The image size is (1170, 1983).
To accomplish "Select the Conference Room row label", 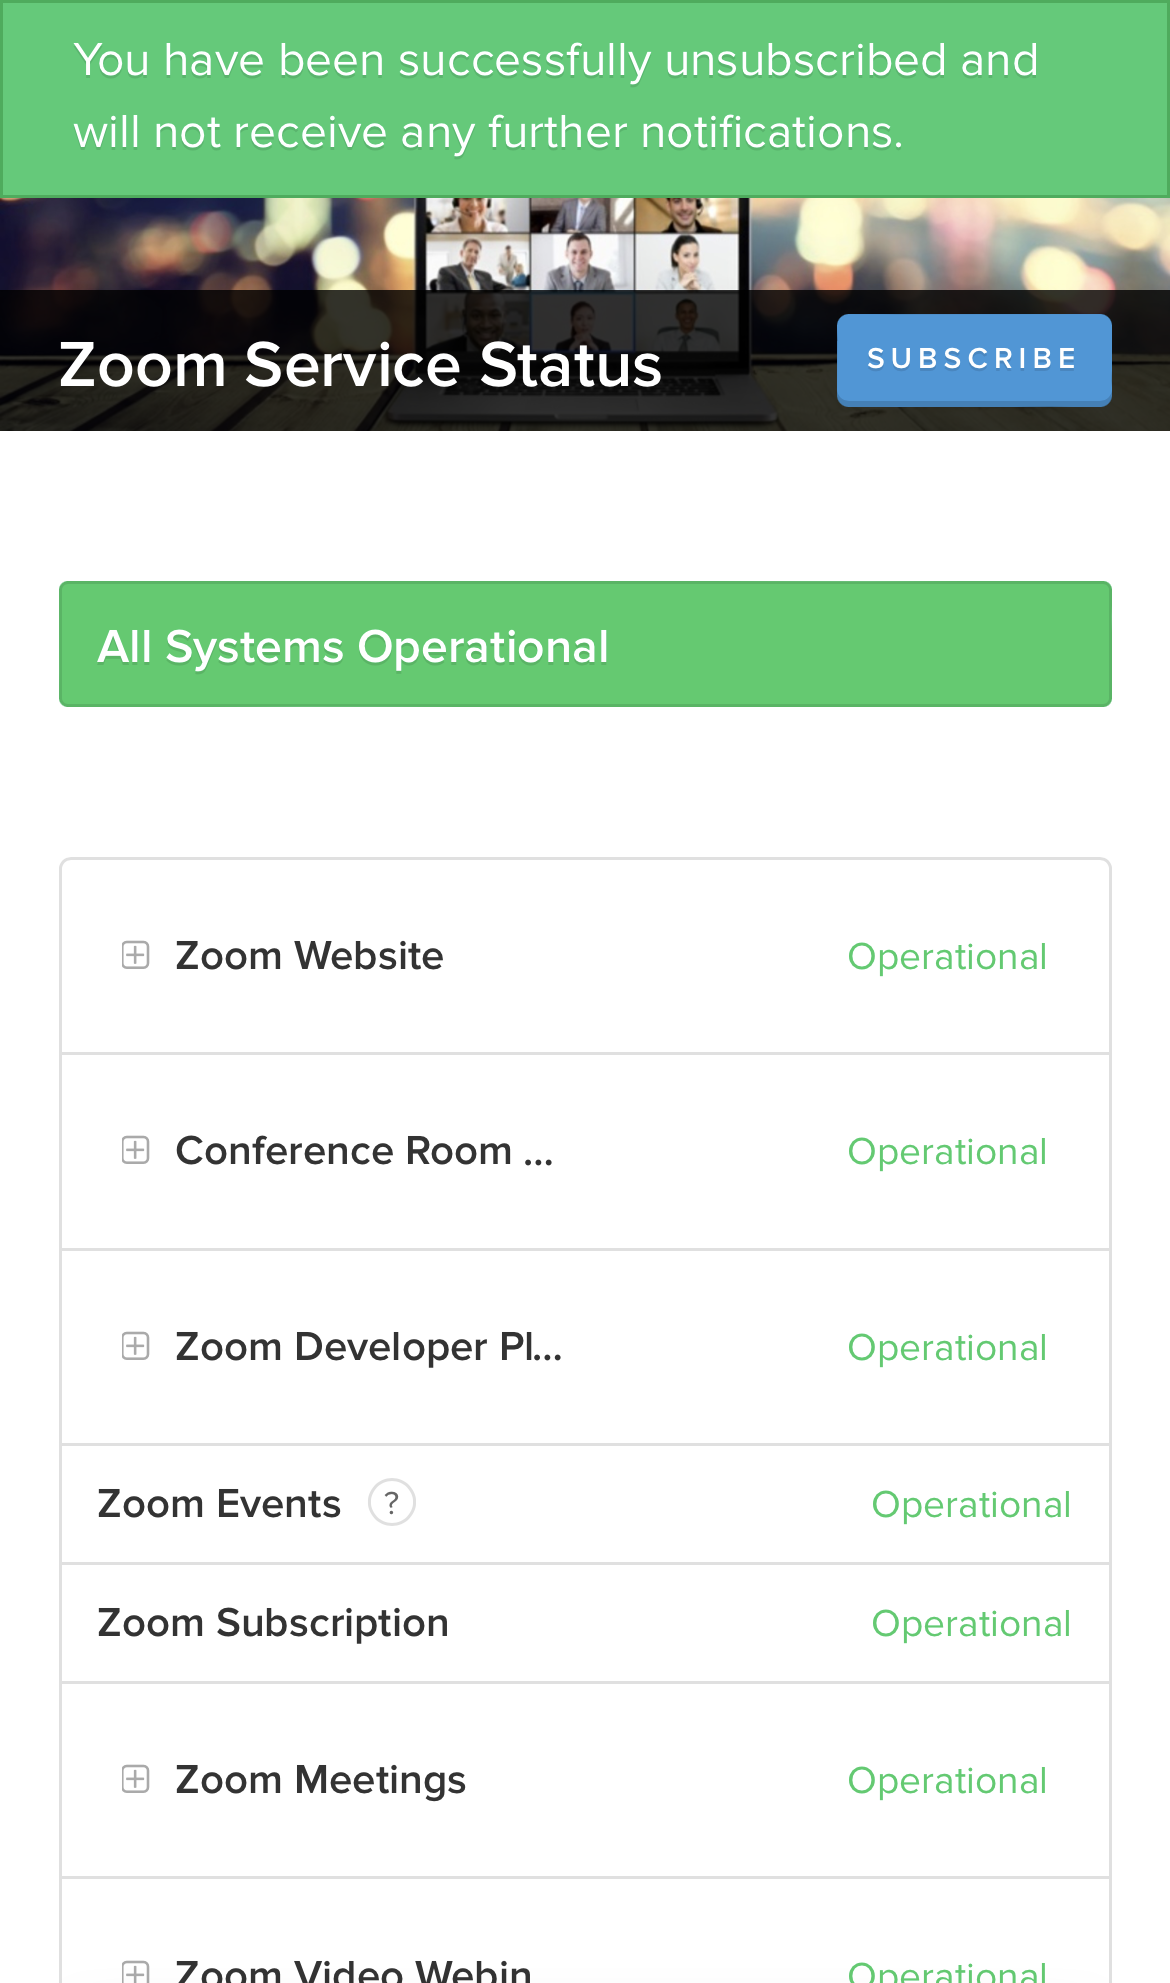I will click(x=364, y=1151).
